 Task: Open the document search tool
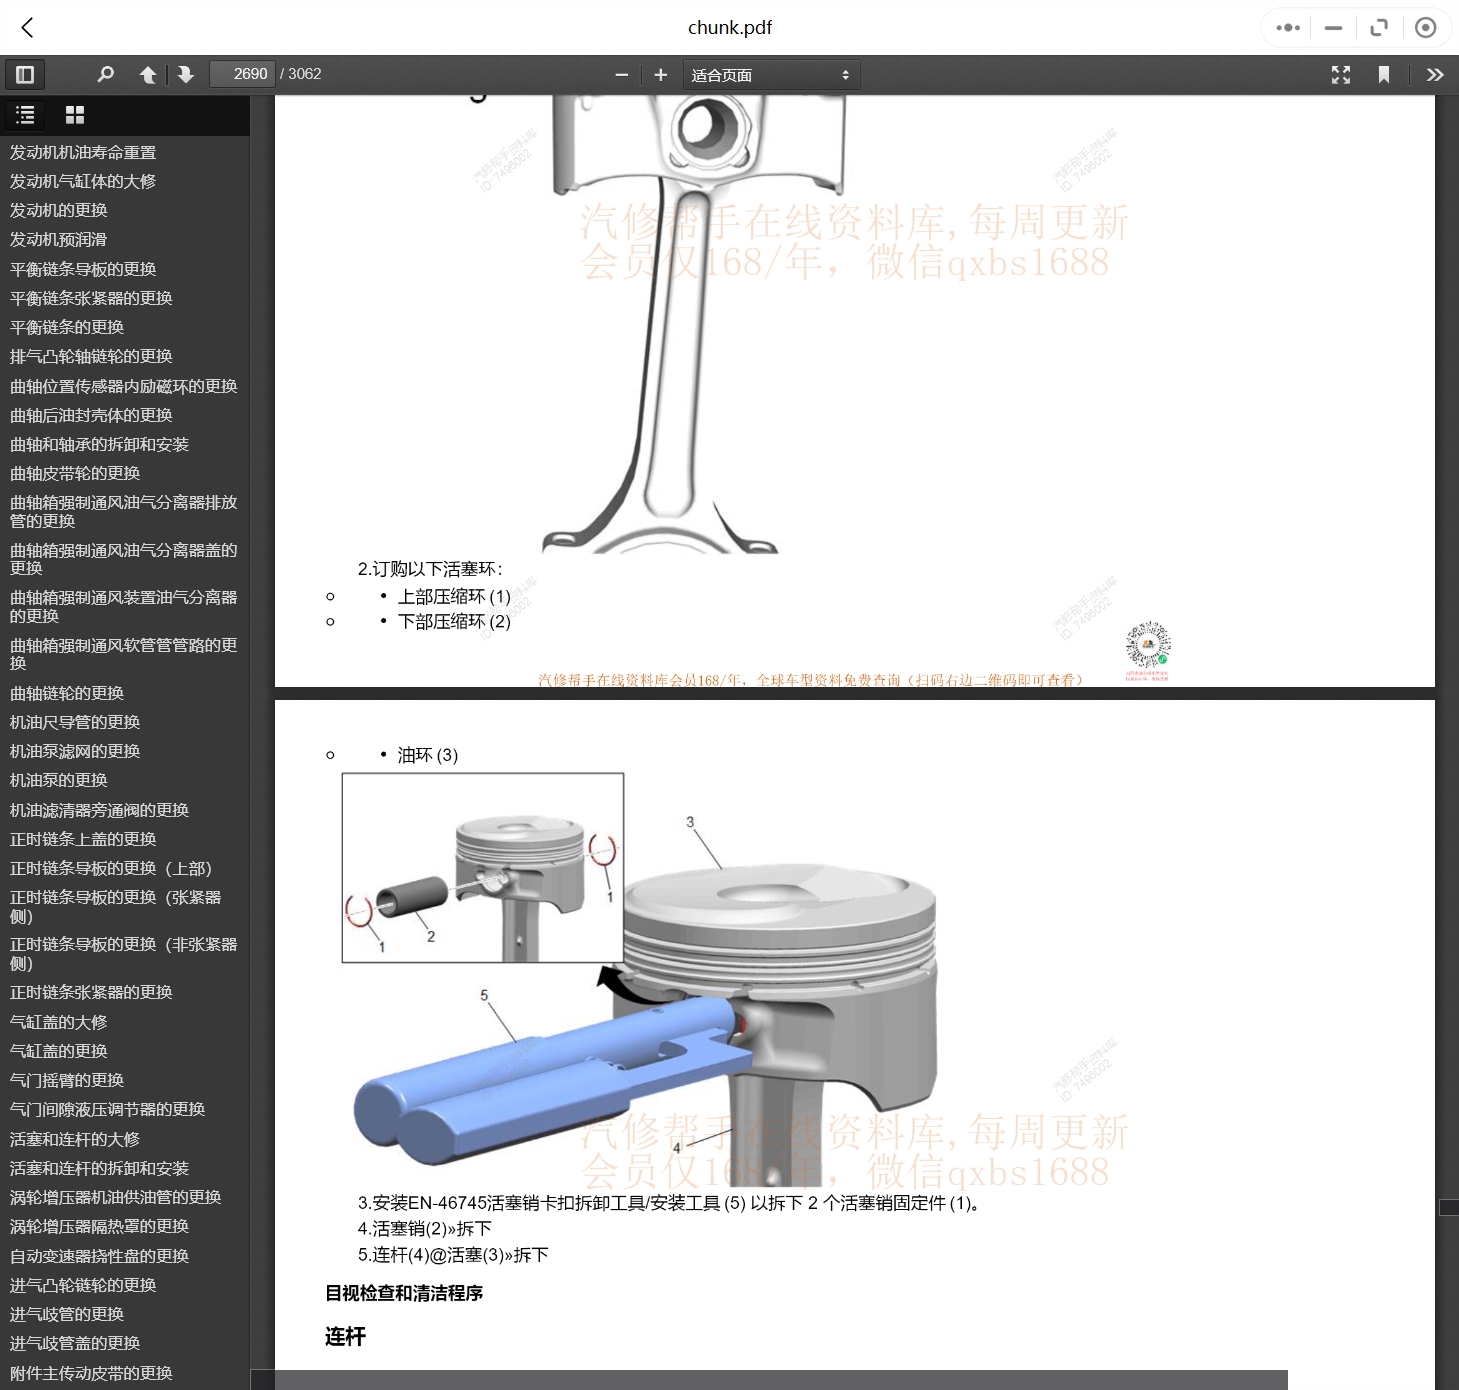click(105, 74)
